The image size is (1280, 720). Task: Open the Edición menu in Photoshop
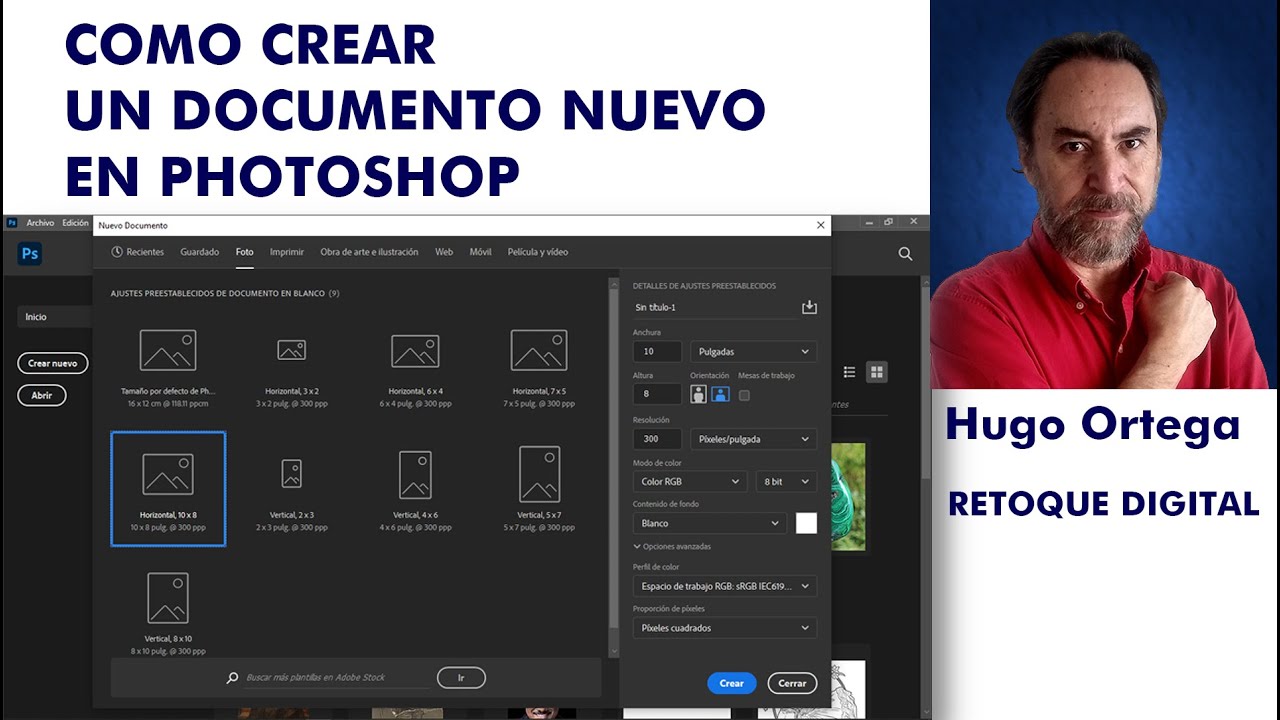pos(75,223)
